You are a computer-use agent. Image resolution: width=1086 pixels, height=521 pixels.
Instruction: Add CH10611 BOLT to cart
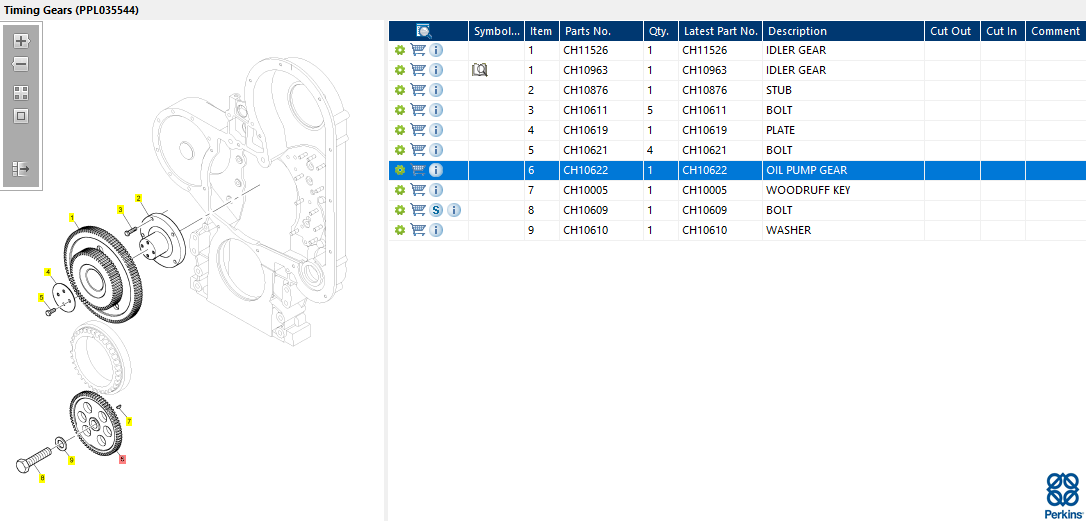(x=418, y=110)
